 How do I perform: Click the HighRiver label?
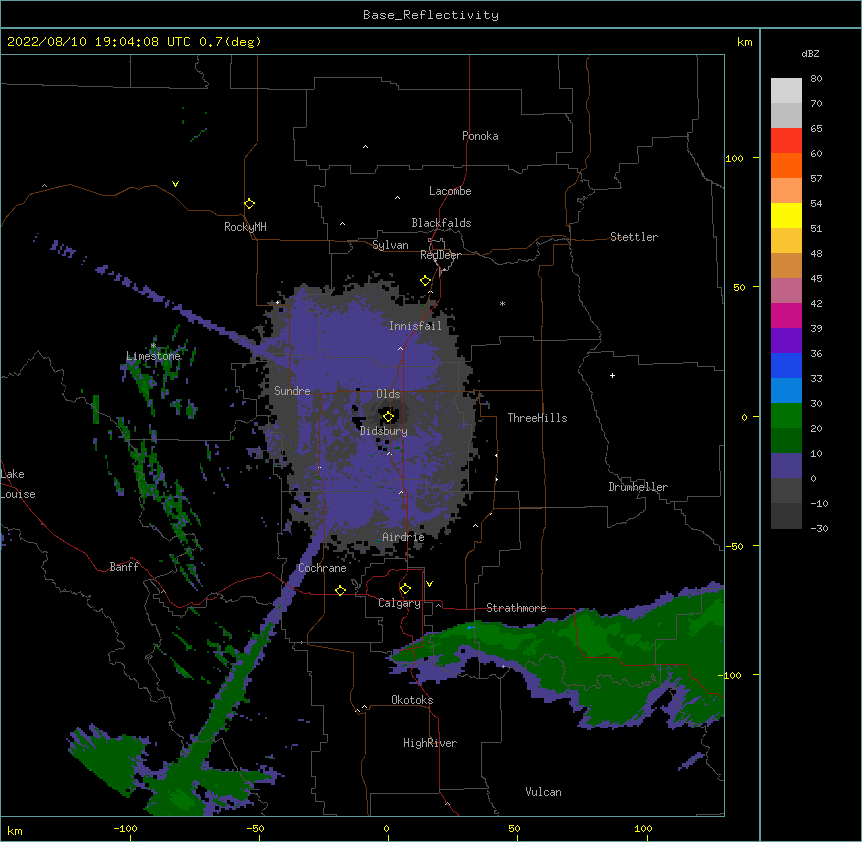[x=430, y=743]
